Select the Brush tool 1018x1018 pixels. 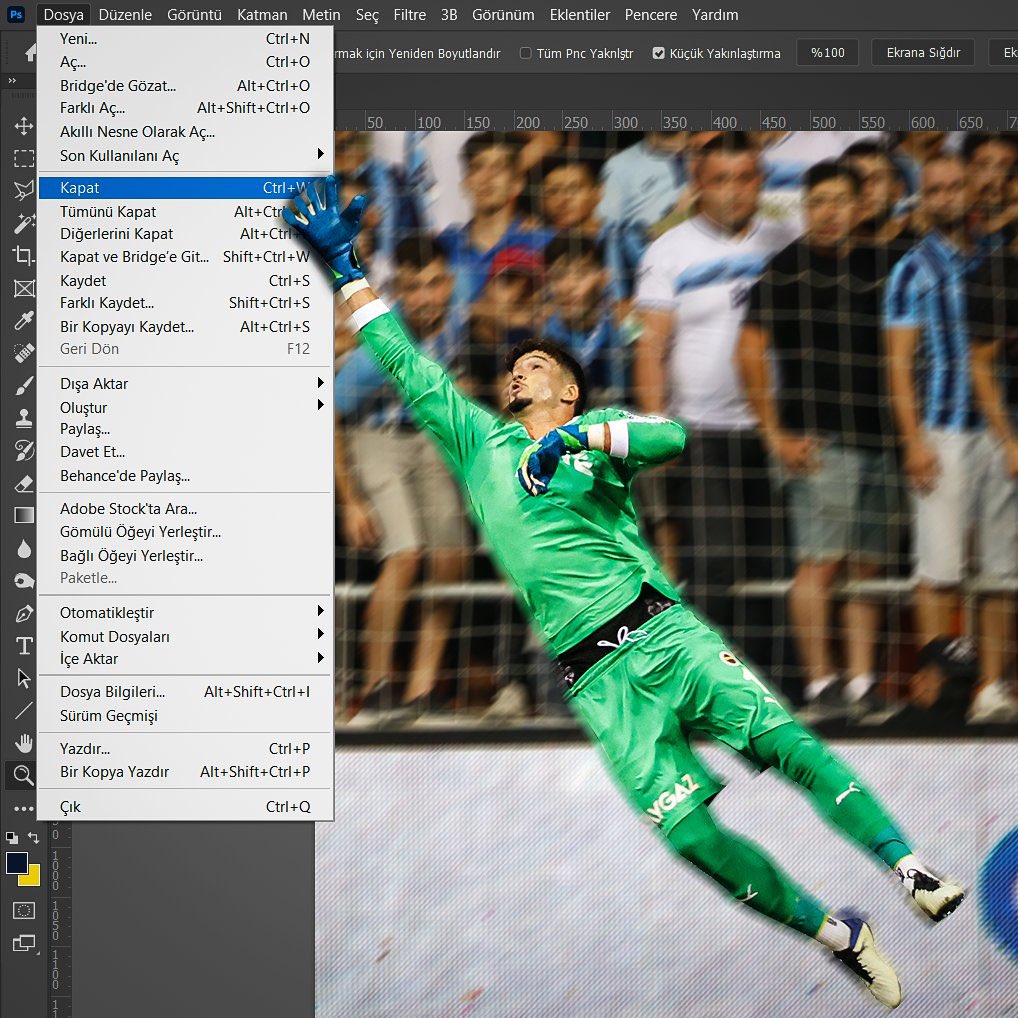coord(24,386)
